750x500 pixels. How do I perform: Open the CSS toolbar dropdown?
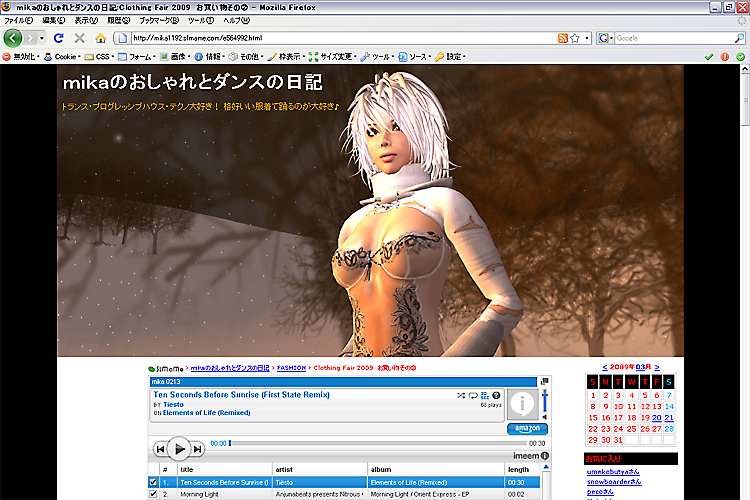coord(99,56)
